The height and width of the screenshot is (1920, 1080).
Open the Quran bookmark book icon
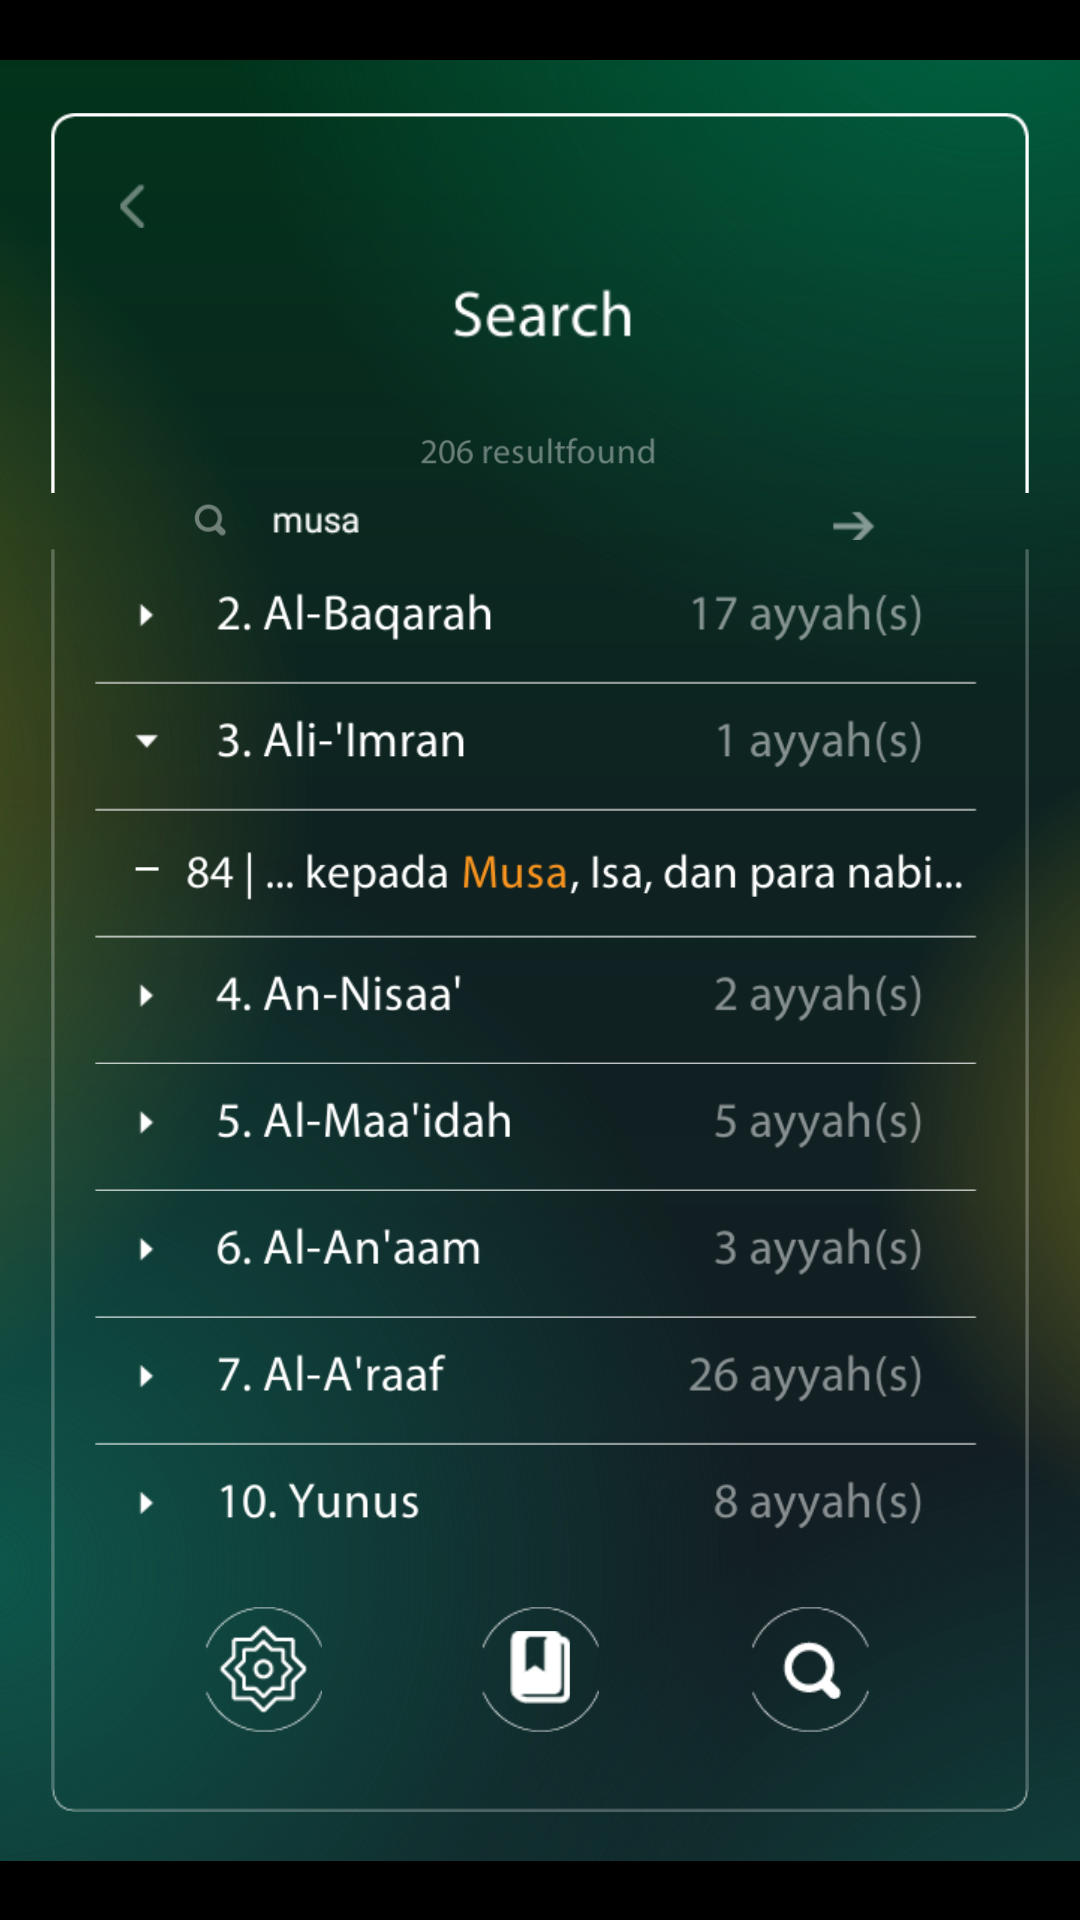[x=540, y=1669]
